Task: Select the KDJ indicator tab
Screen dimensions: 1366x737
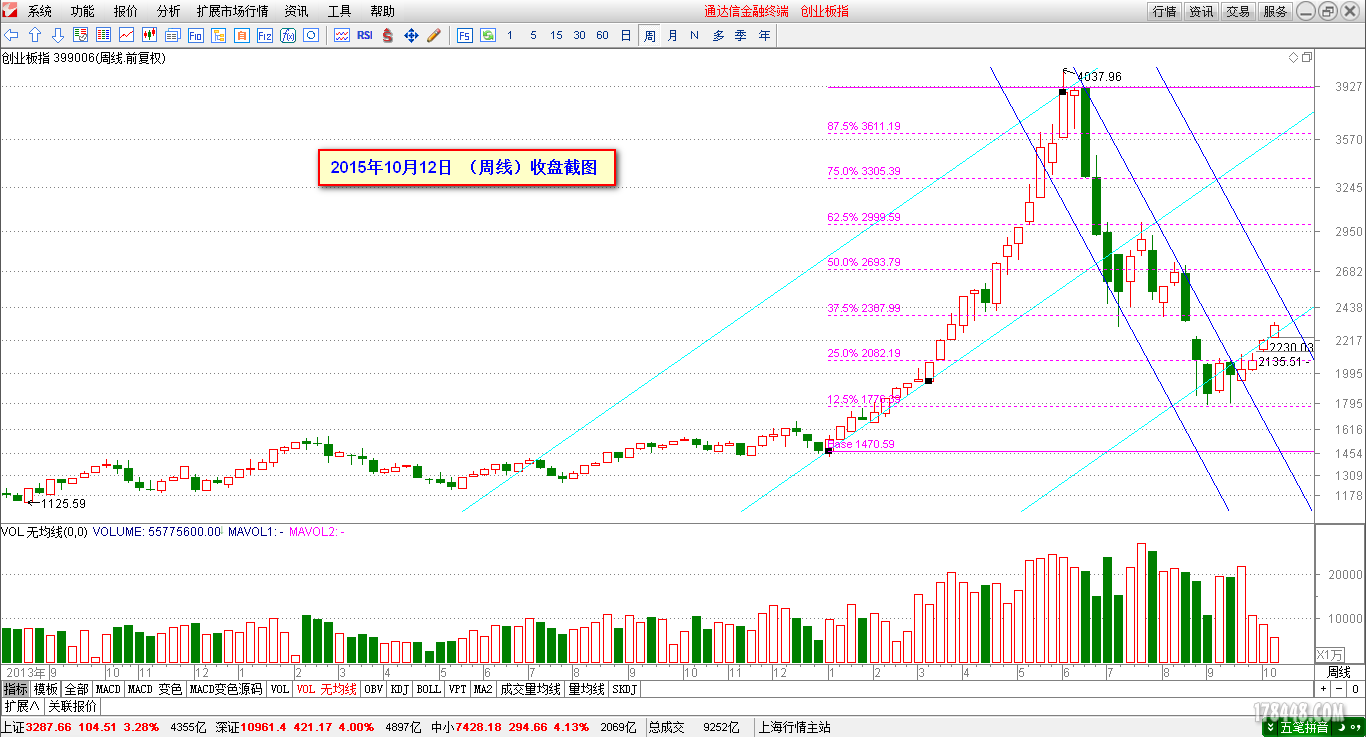Action: 400,689
